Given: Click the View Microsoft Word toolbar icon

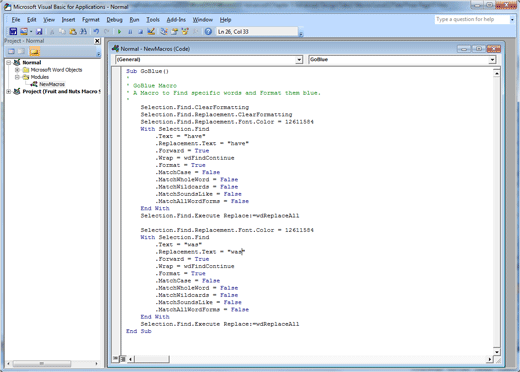Looking at the screenshot, I should 13,32.
